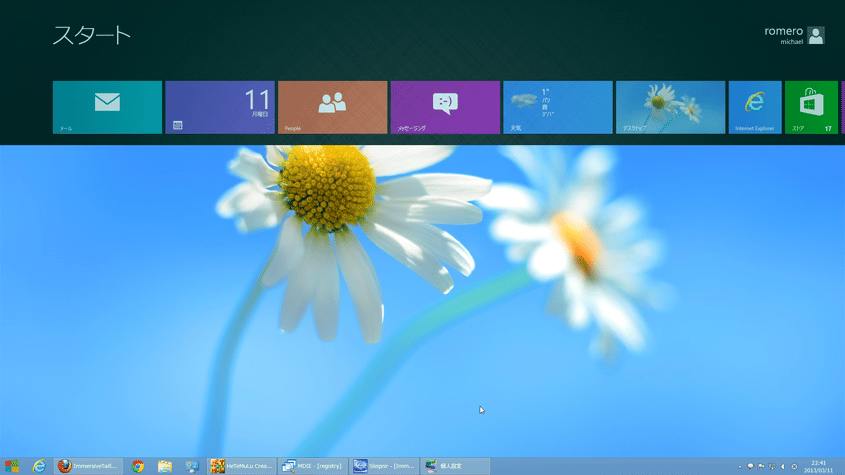Screen dimensions: 845x475
Task: Expand hidden system tray icons arrow
Action: click(740, 467)
